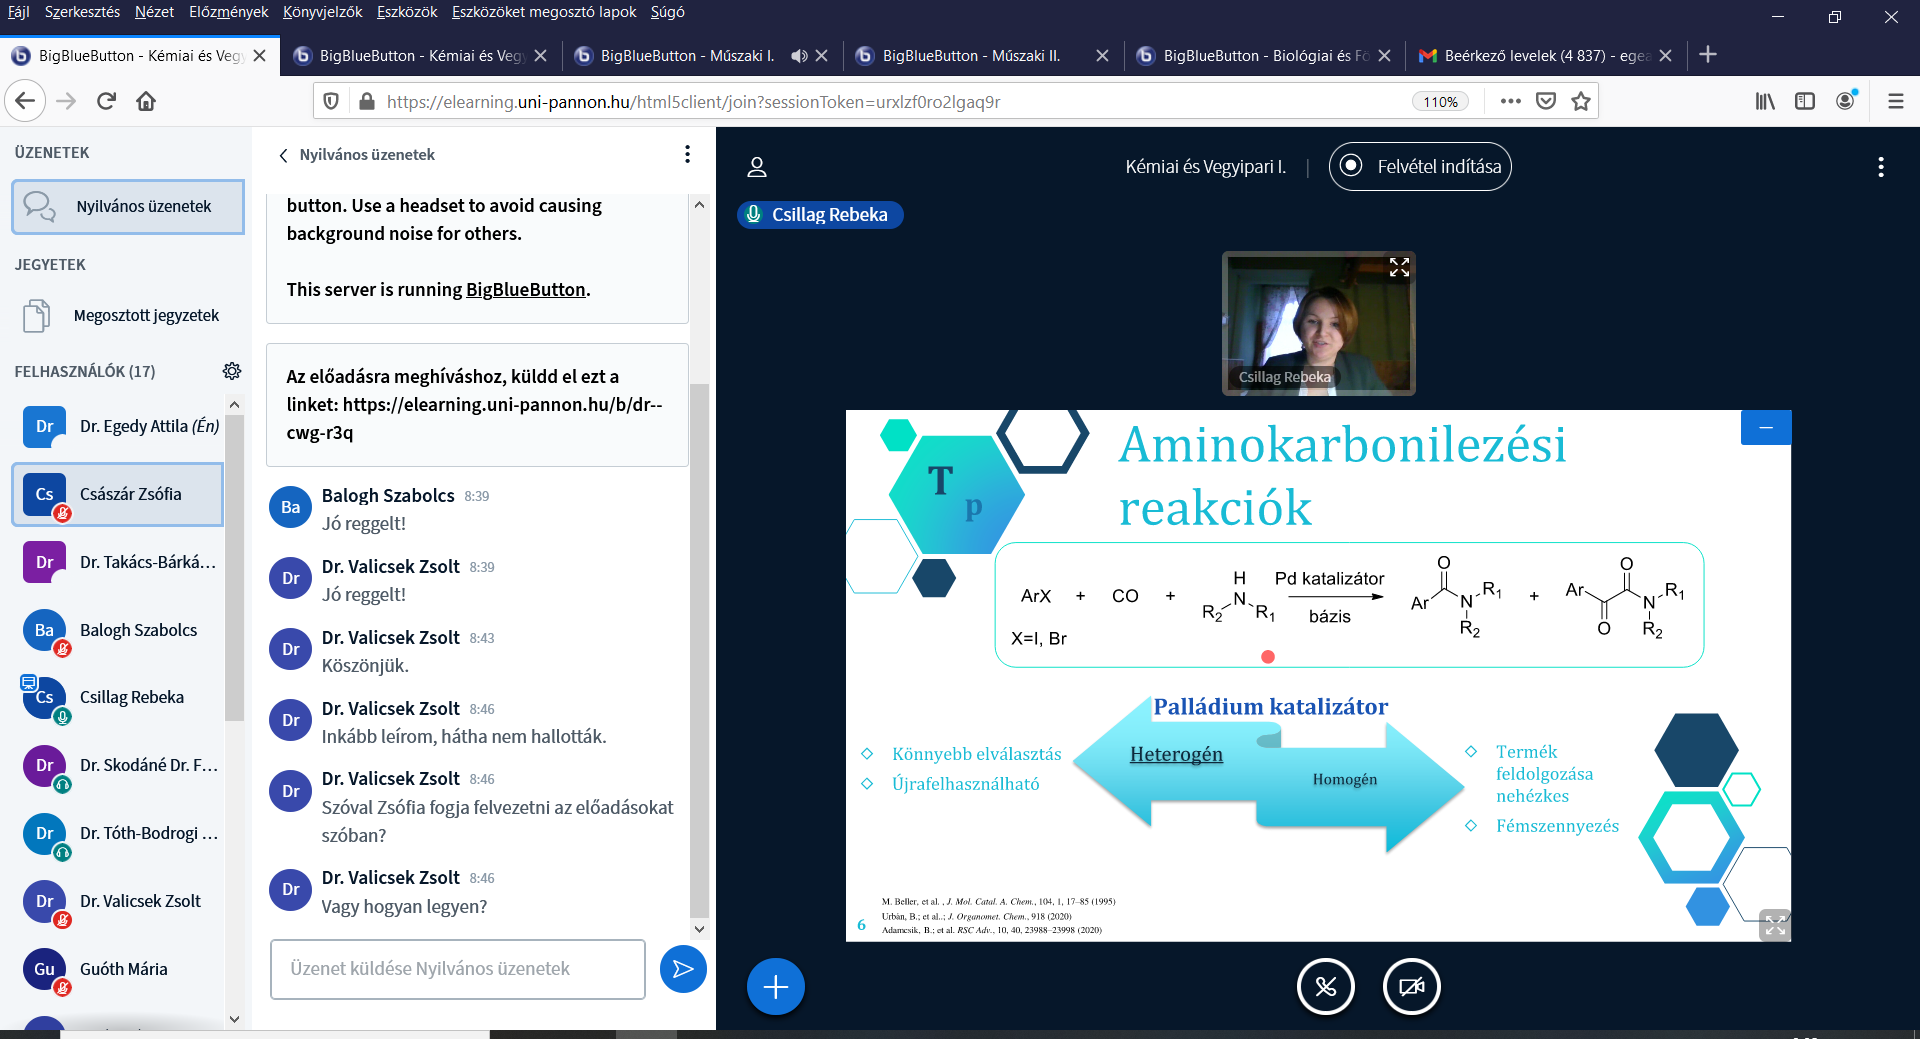
Task: Open user list settings gear
Action: [x=232, y=371]
